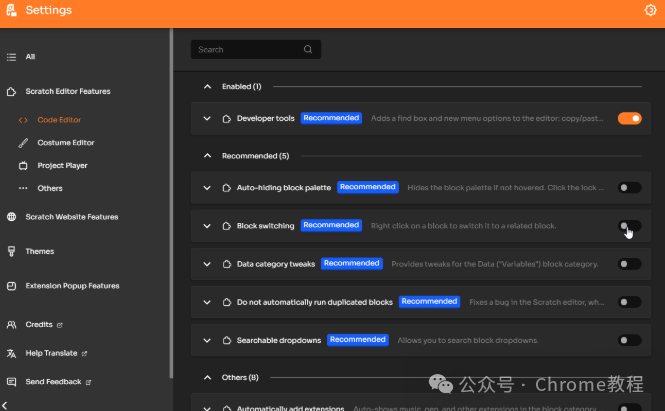Click the translate icon beside Help Translate
The height and width of the screenshot is (411, 665).
11,353
